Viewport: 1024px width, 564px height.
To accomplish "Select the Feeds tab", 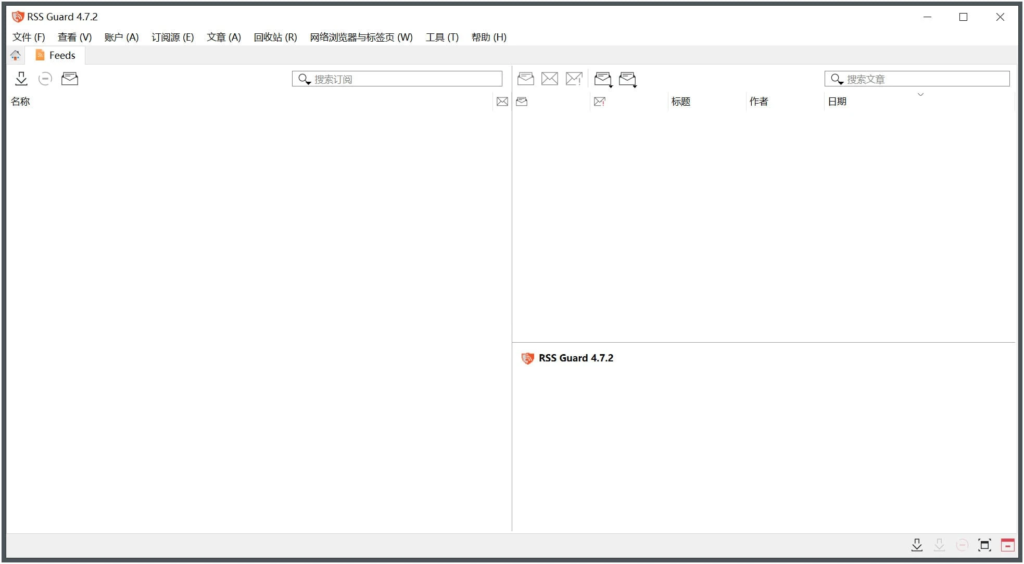I will (56, 55).
